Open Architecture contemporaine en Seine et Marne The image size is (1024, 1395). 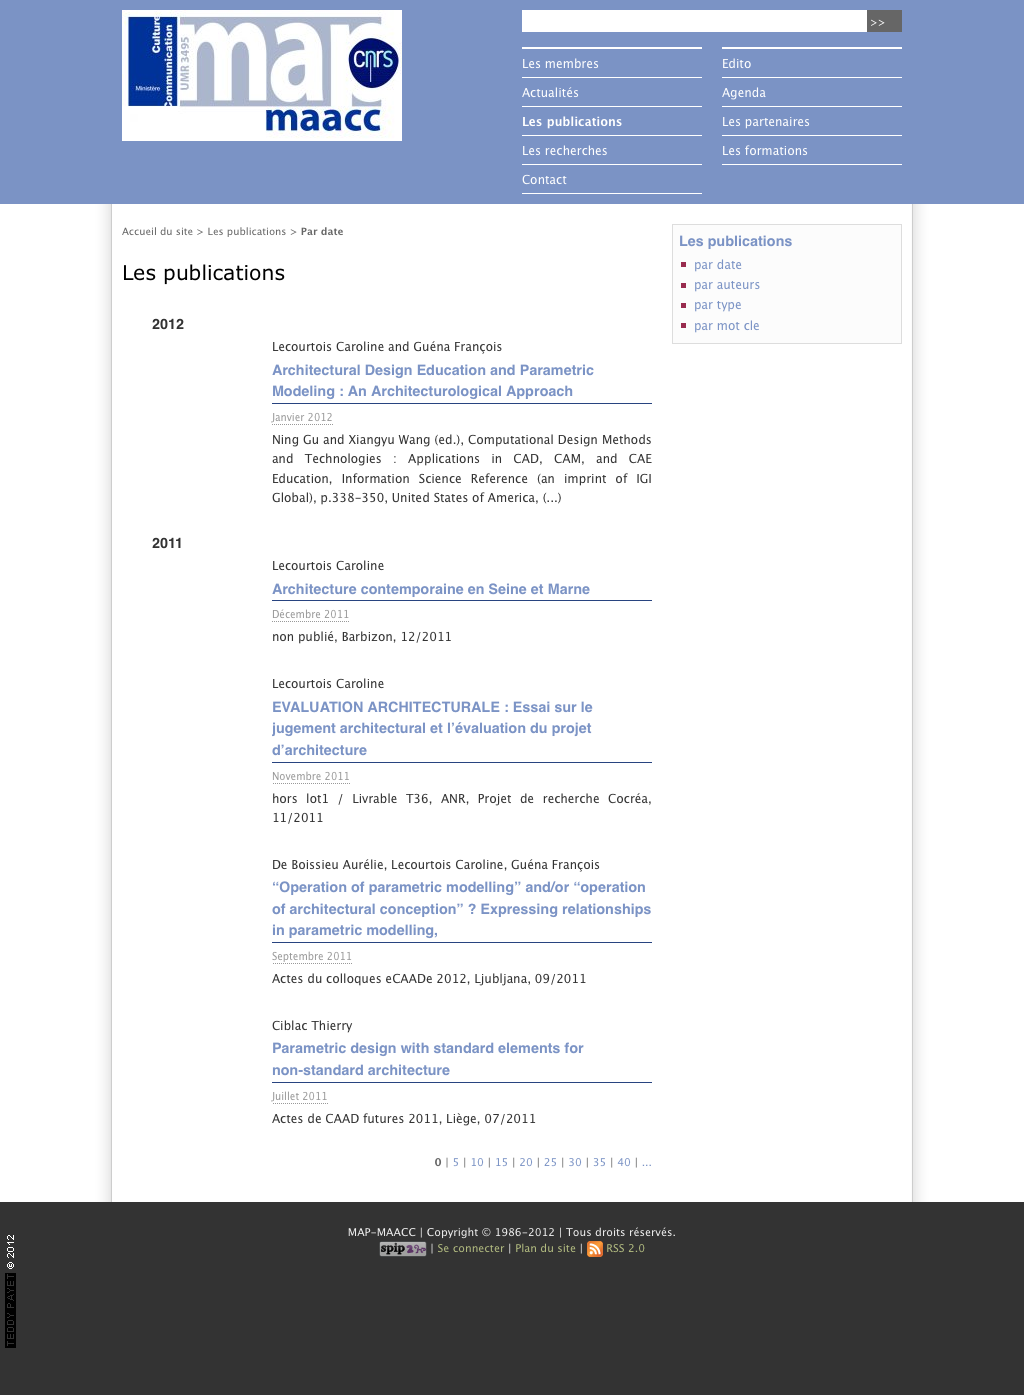click(430, 589)
